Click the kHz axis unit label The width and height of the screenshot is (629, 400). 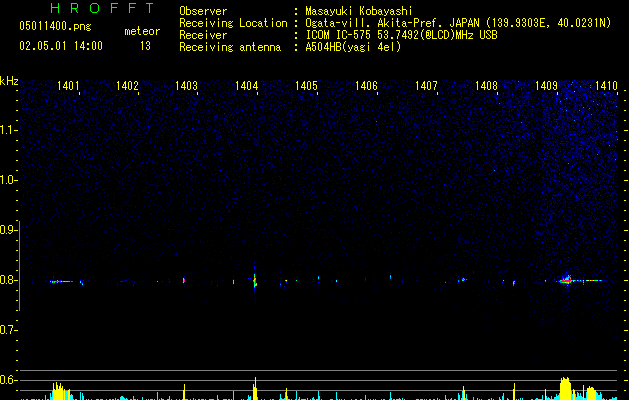pos(9,81)
